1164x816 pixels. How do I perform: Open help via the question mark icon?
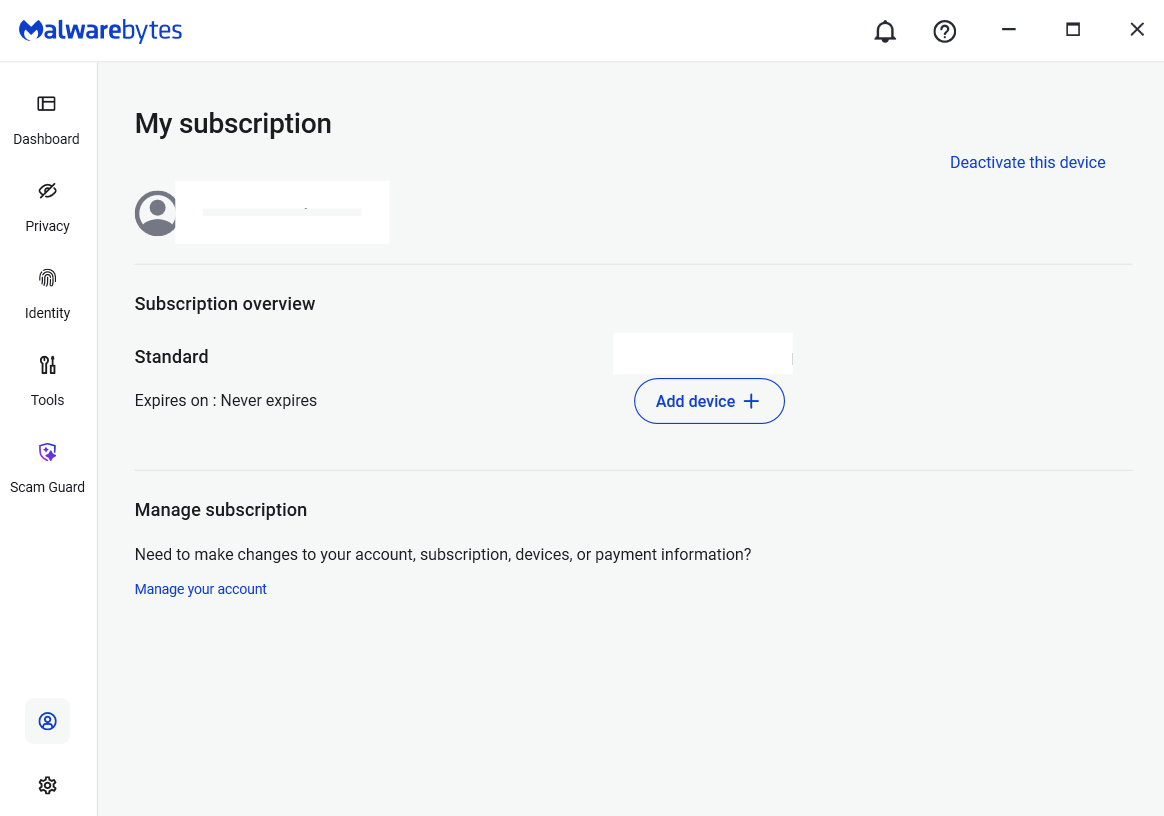coord(944,31)
